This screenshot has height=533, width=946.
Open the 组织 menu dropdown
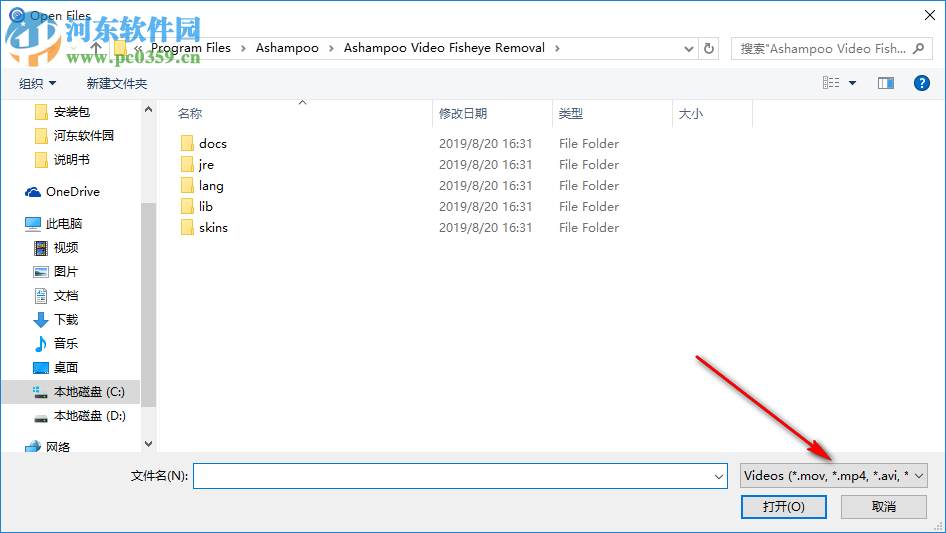click(x=37, y=83)
